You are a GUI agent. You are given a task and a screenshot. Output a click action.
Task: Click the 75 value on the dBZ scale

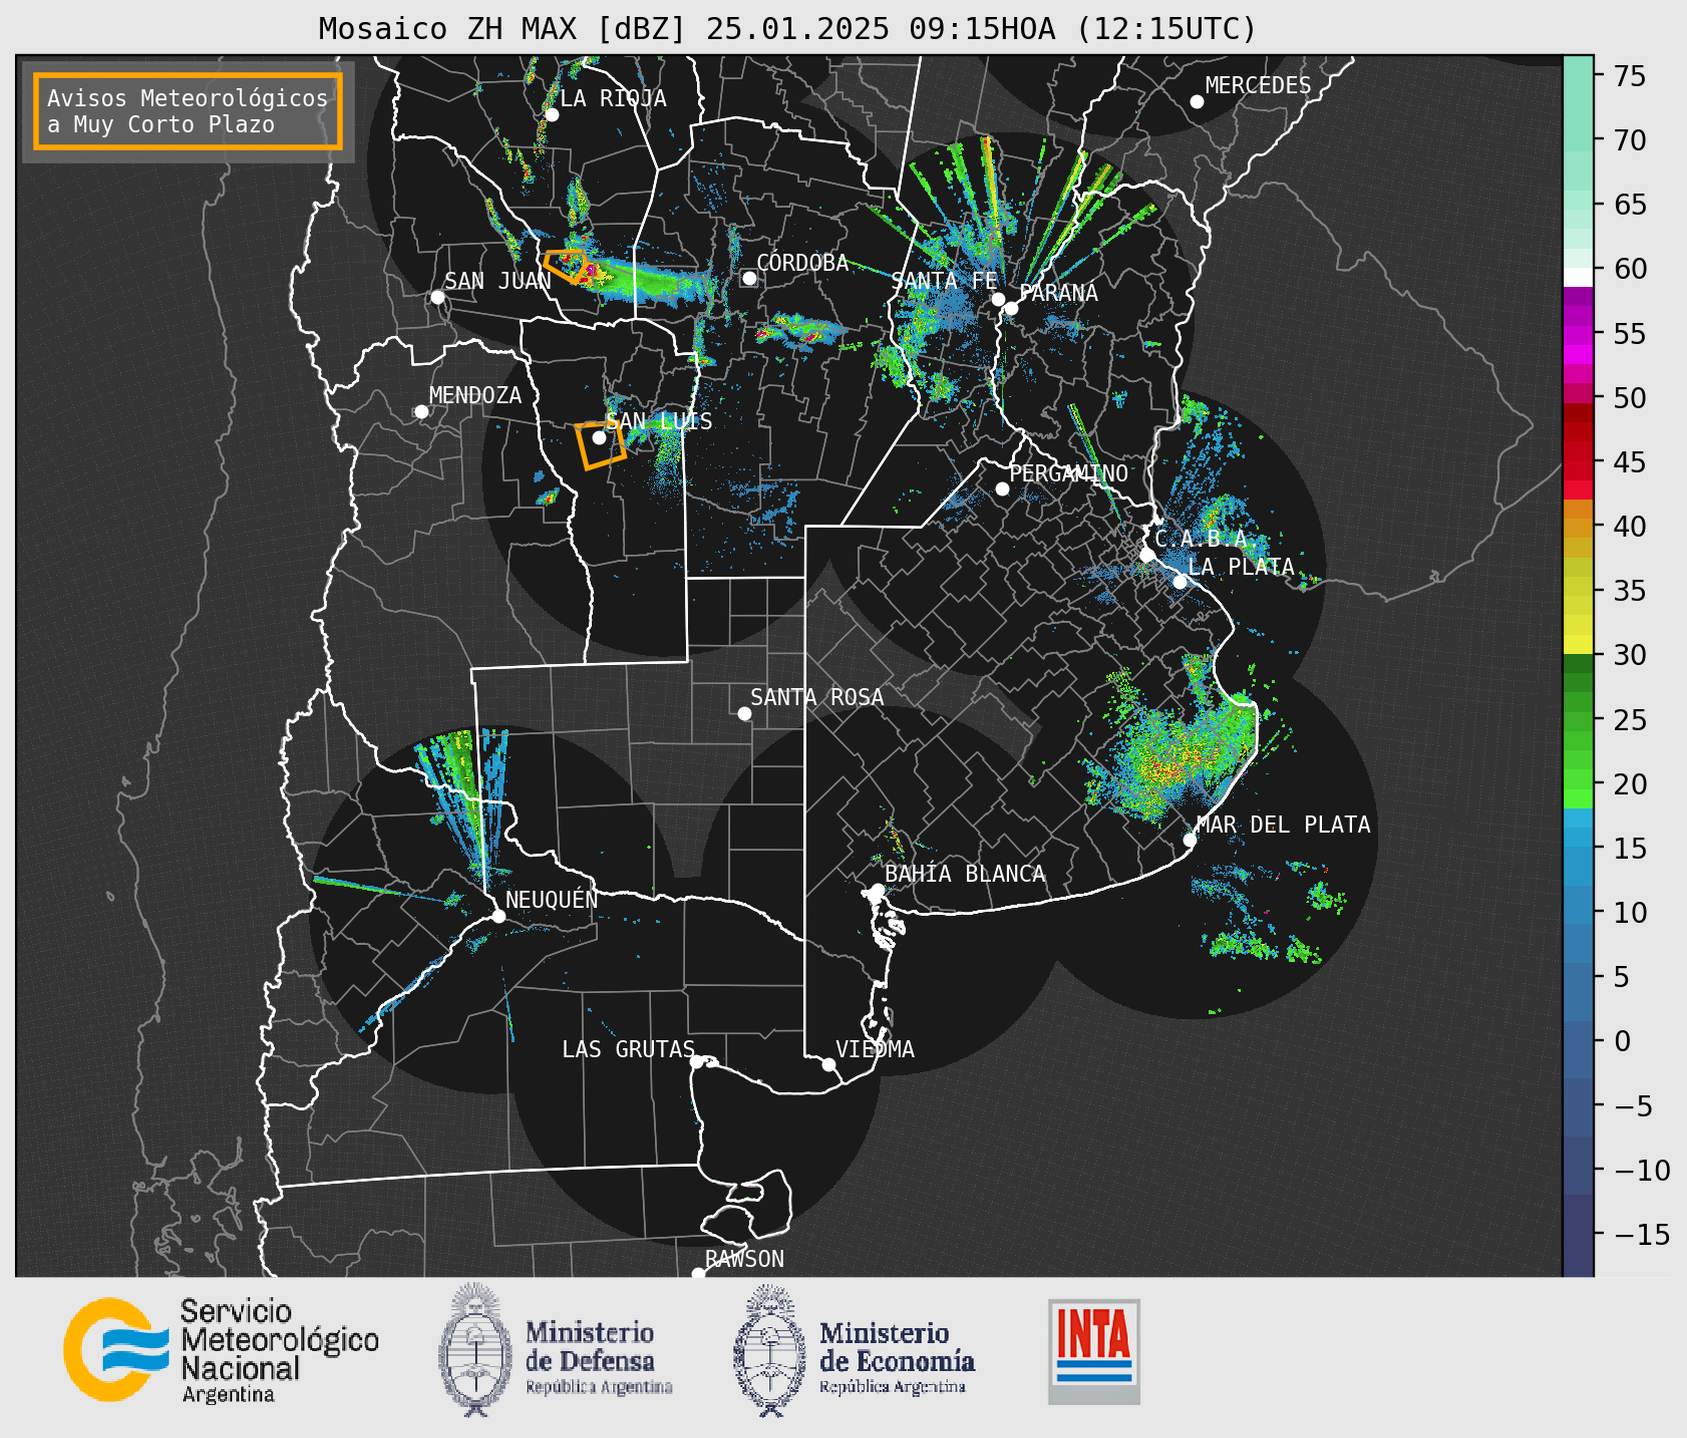1629,75
